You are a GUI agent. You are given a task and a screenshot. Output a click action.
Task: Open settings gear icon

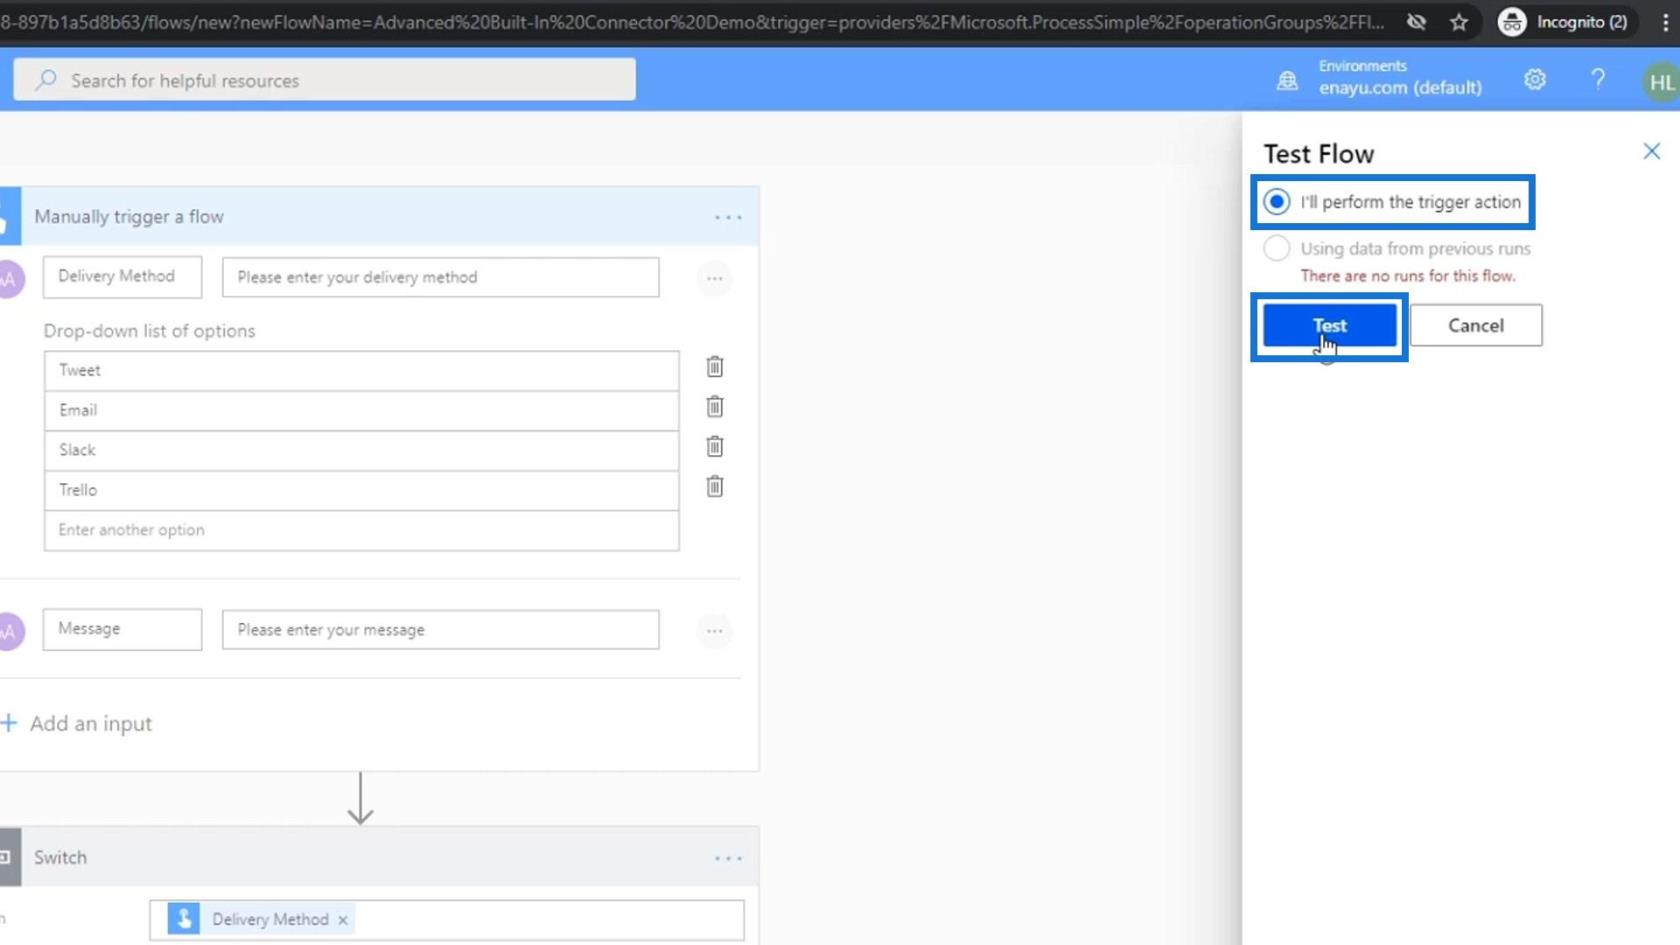[x=1535, y=80]
